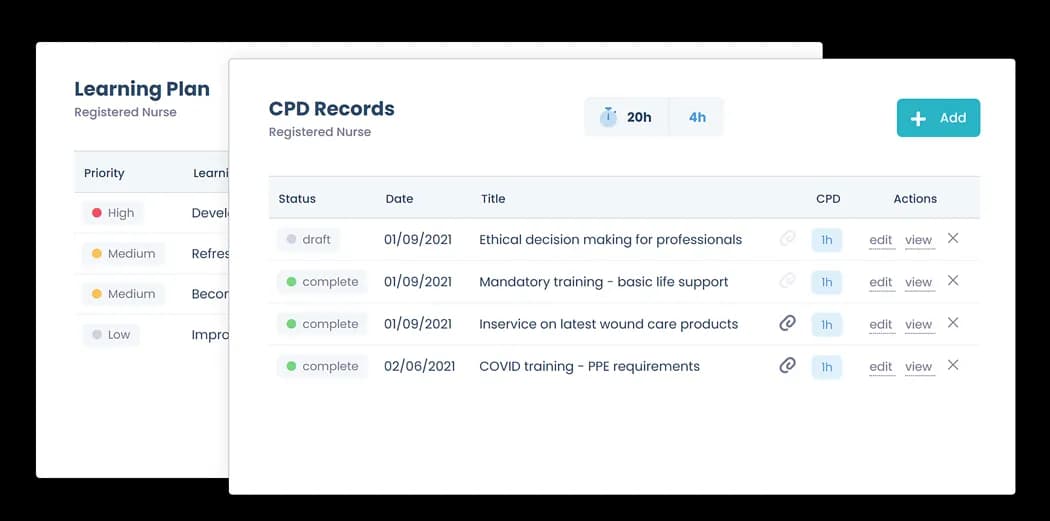Click title COVID training - PPE requirements
Screen dimensions: 1050x521
tap(589, 366)
